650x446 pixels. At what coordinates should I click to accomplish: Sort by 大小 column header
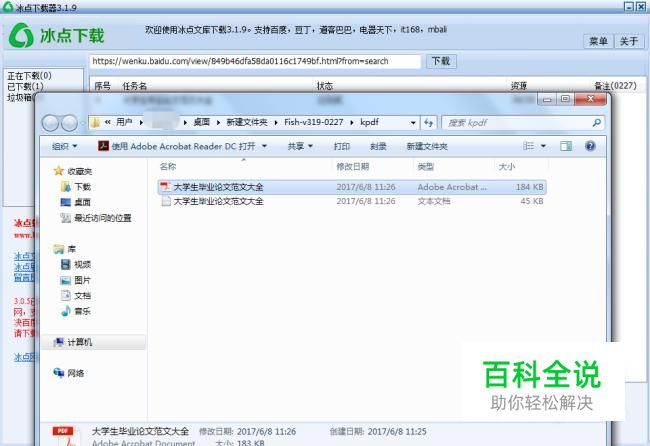click(x=507, y=166)
